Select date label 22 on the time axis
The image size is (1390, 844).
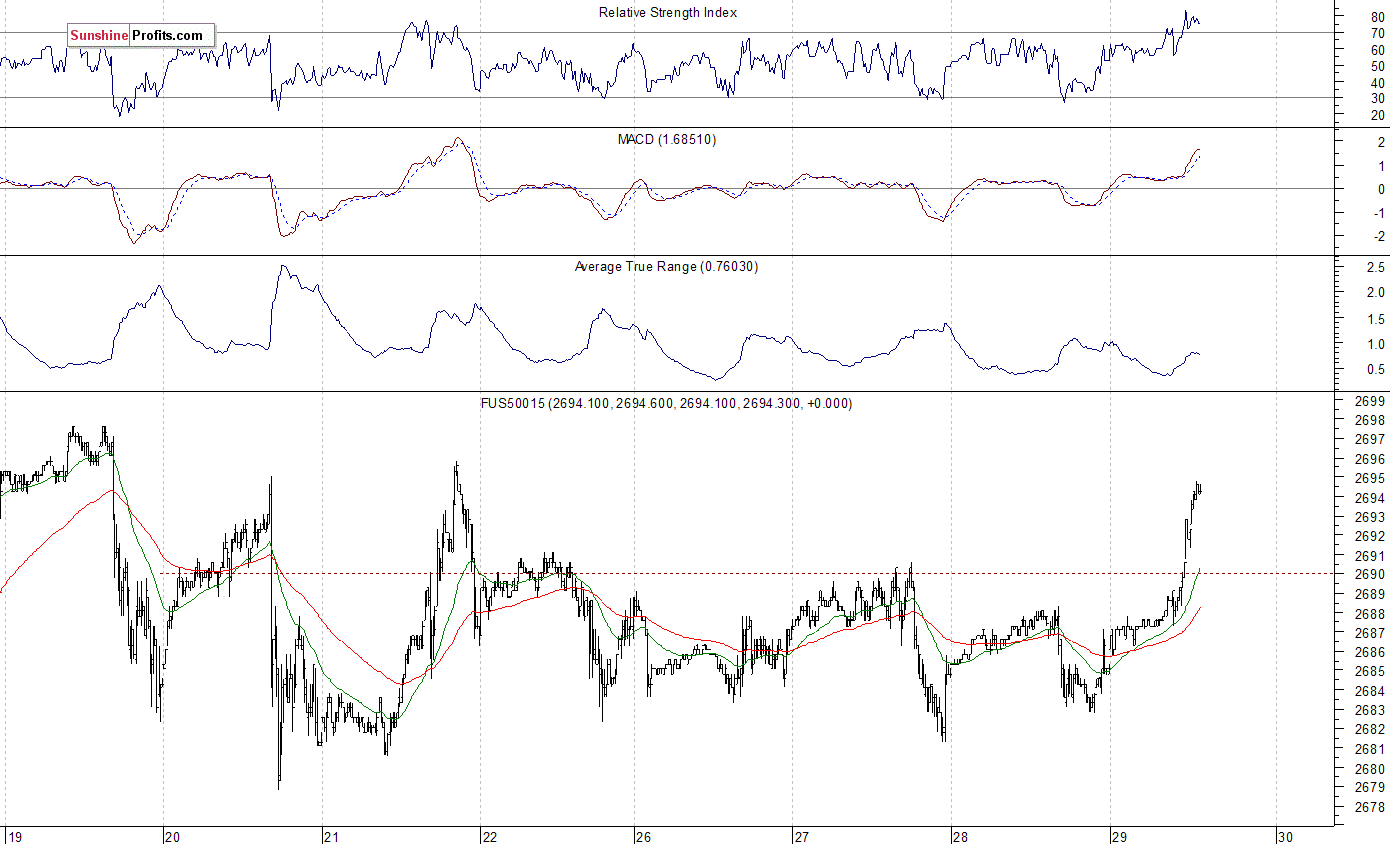click(489, 836)
